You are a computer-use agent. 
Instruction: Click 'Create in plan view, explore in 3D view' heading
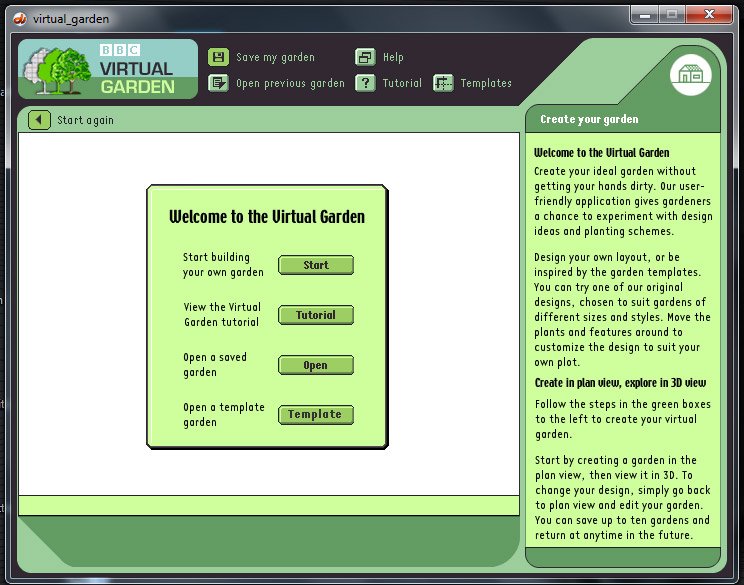click(620, 383)
